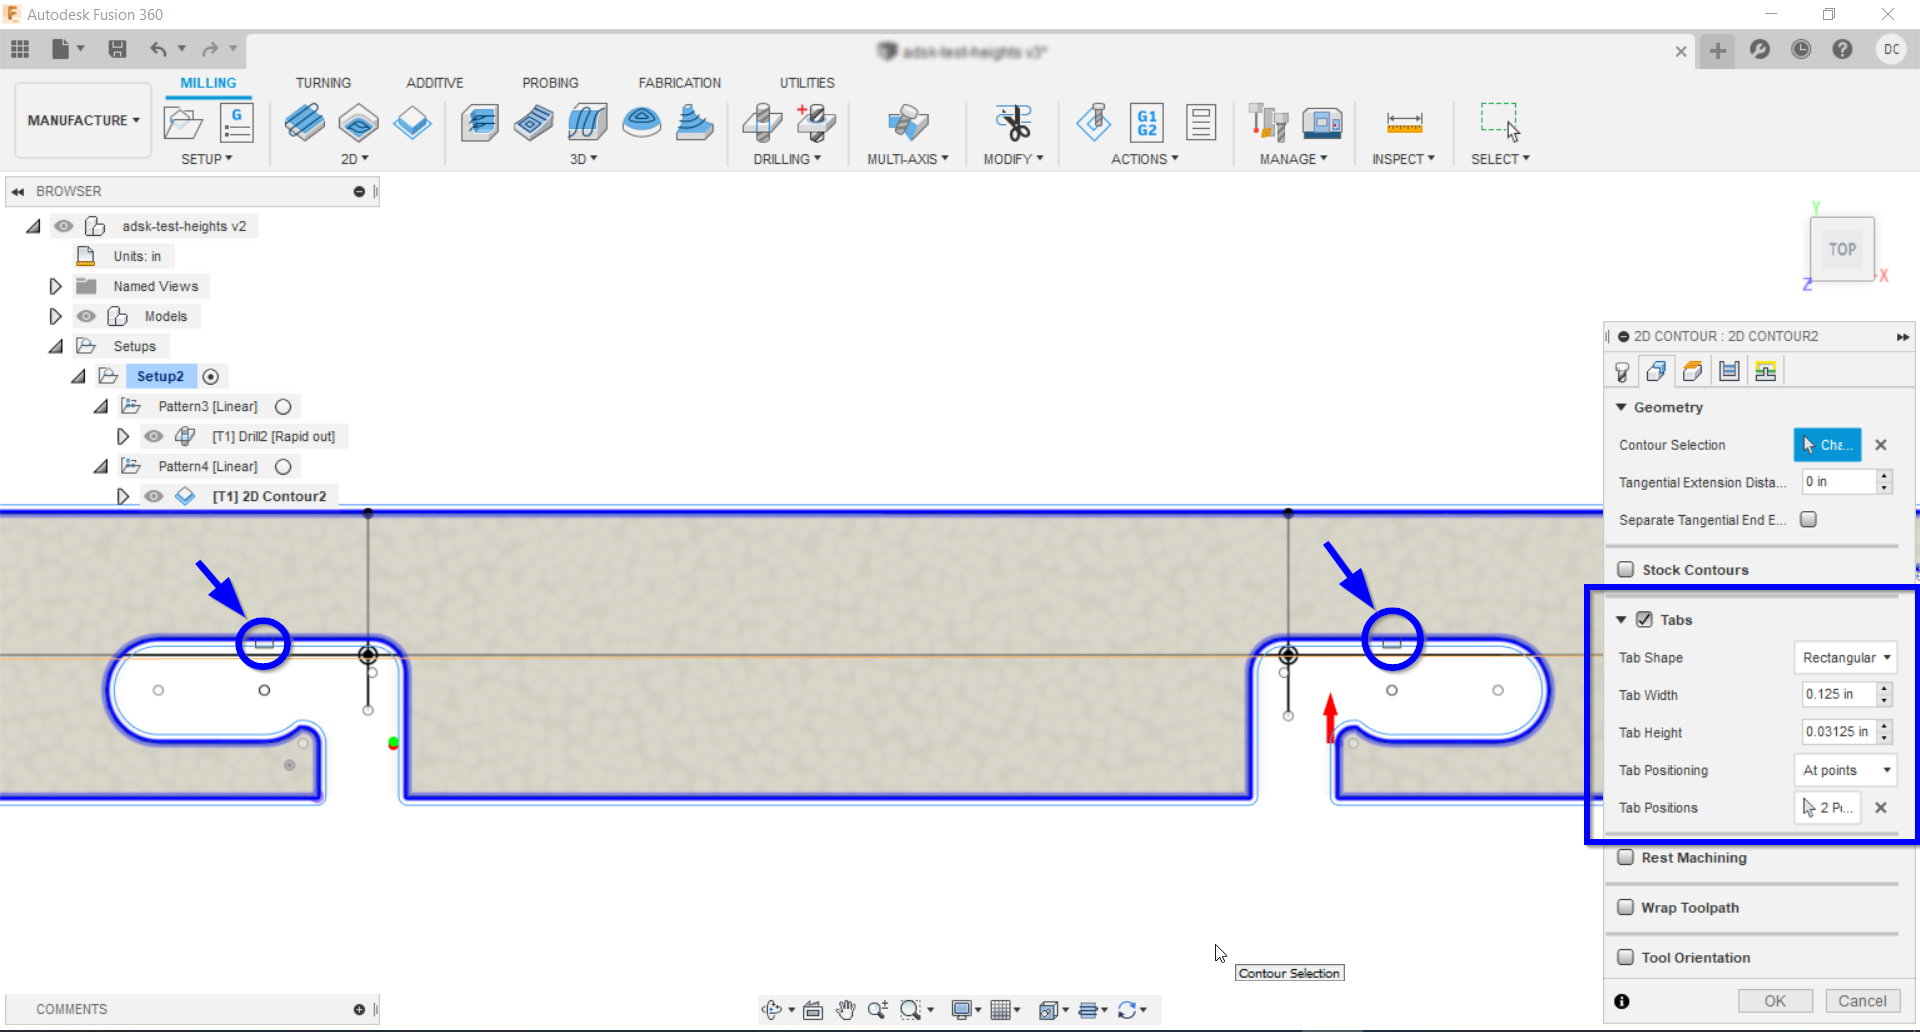Click the Tab Width input field

coord(1838,694)
